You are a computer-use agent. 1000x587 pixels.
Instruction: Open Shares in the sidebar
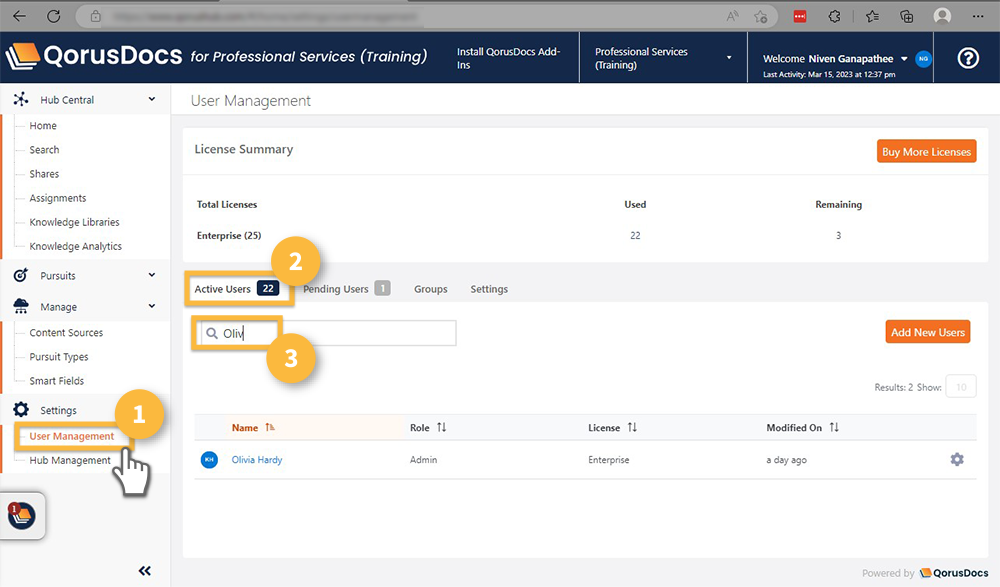coord(44,174)
